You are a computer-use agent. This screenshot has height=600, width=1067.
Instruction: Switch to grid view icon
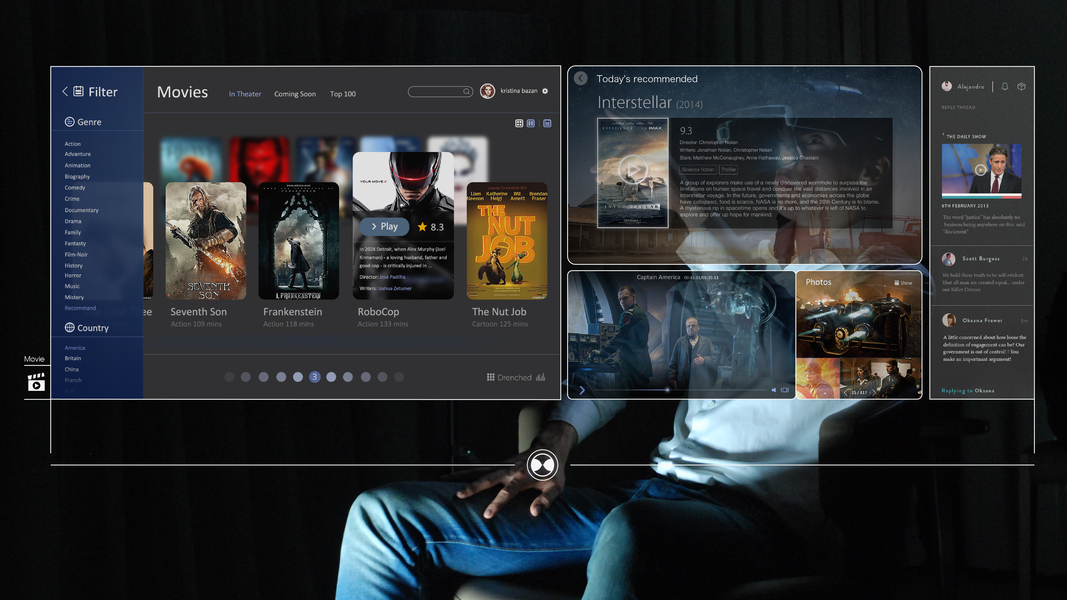click(x=519, y=123)
